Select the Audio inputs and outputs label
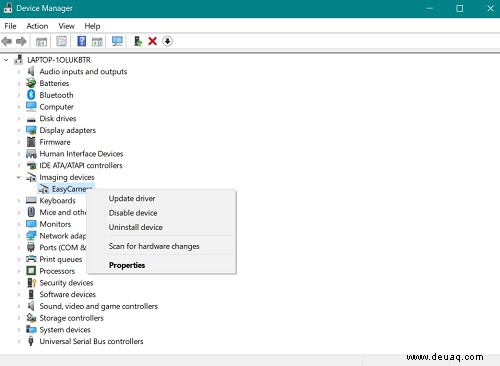Viewport: 500px width, 366px height. (83, 72)
